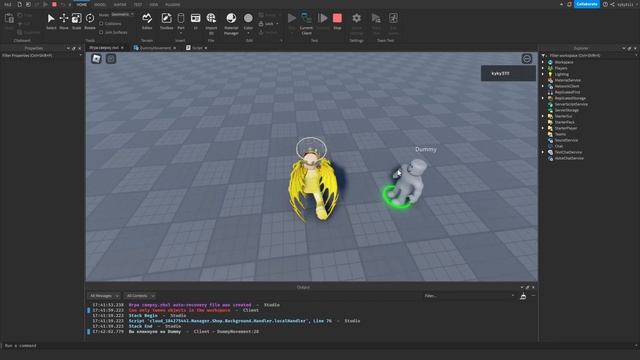Screen dimensions: 640x360
Task: Clear output with the broom icon
Action: 523,296
